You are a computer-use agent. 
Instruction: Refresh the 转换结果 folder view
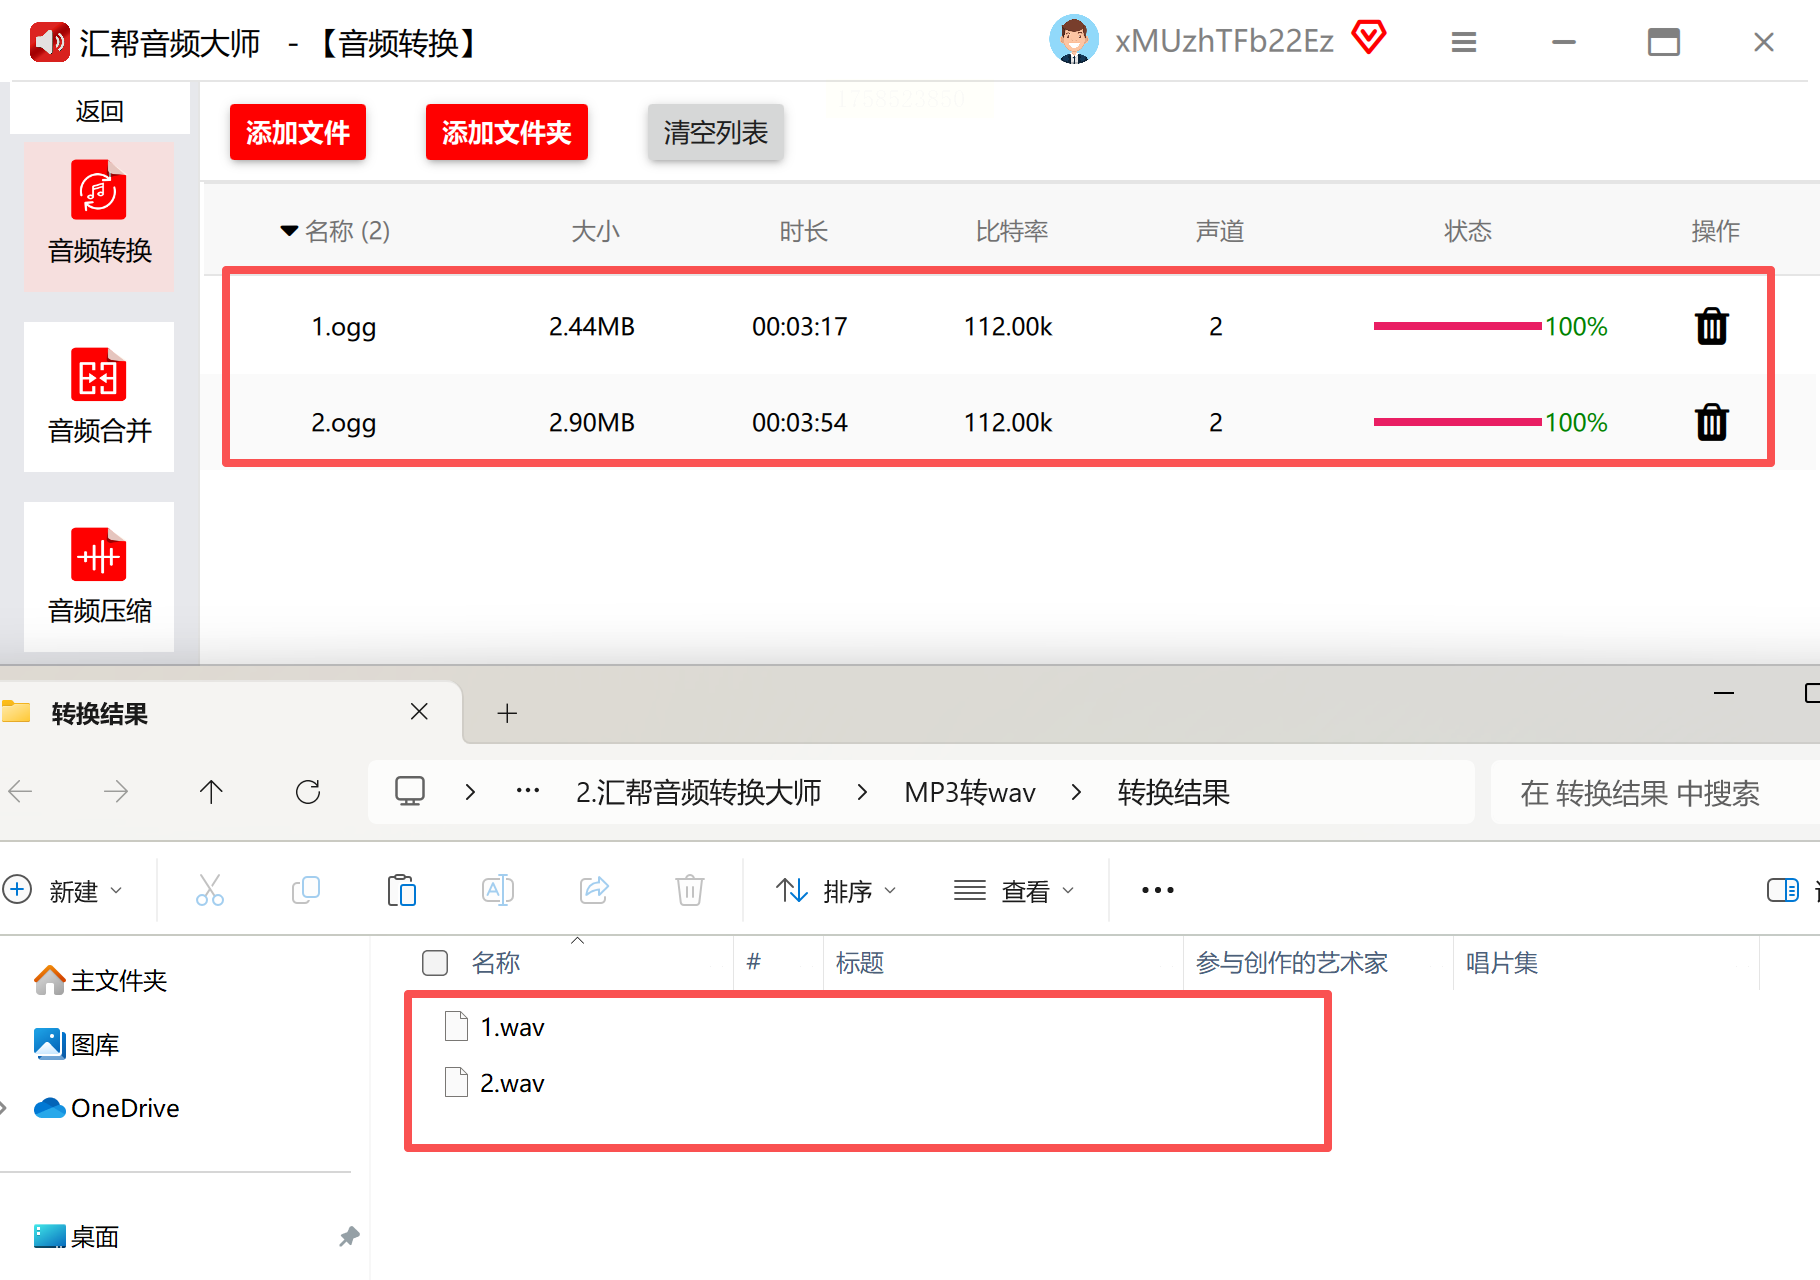(308, 792)
